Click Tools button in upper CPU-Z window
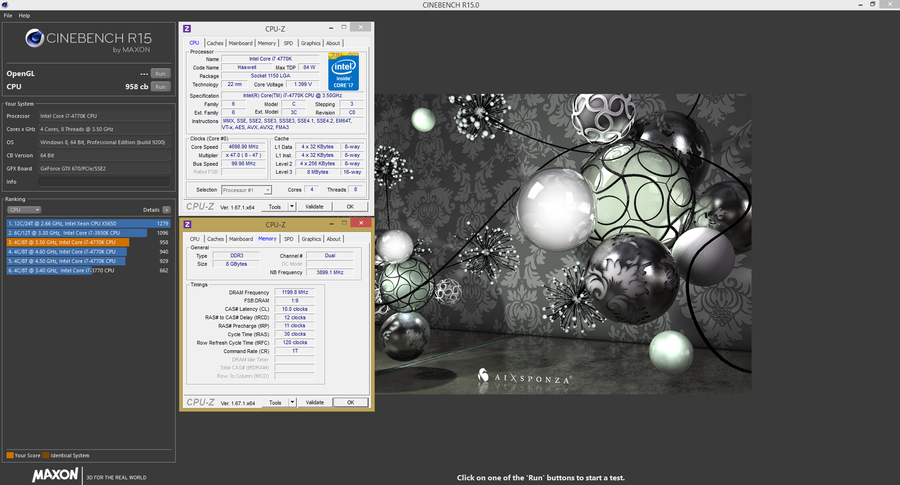 tap(275, 207)
